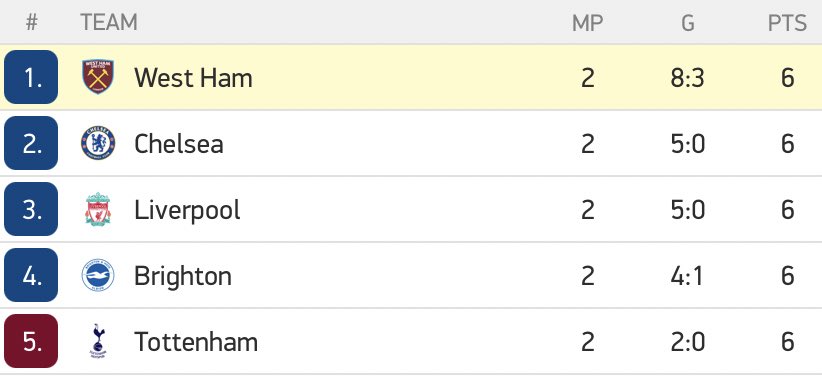Select the blue rank 4 badge
This screenshot has height=380, width=822.
[x=31, y=275]
